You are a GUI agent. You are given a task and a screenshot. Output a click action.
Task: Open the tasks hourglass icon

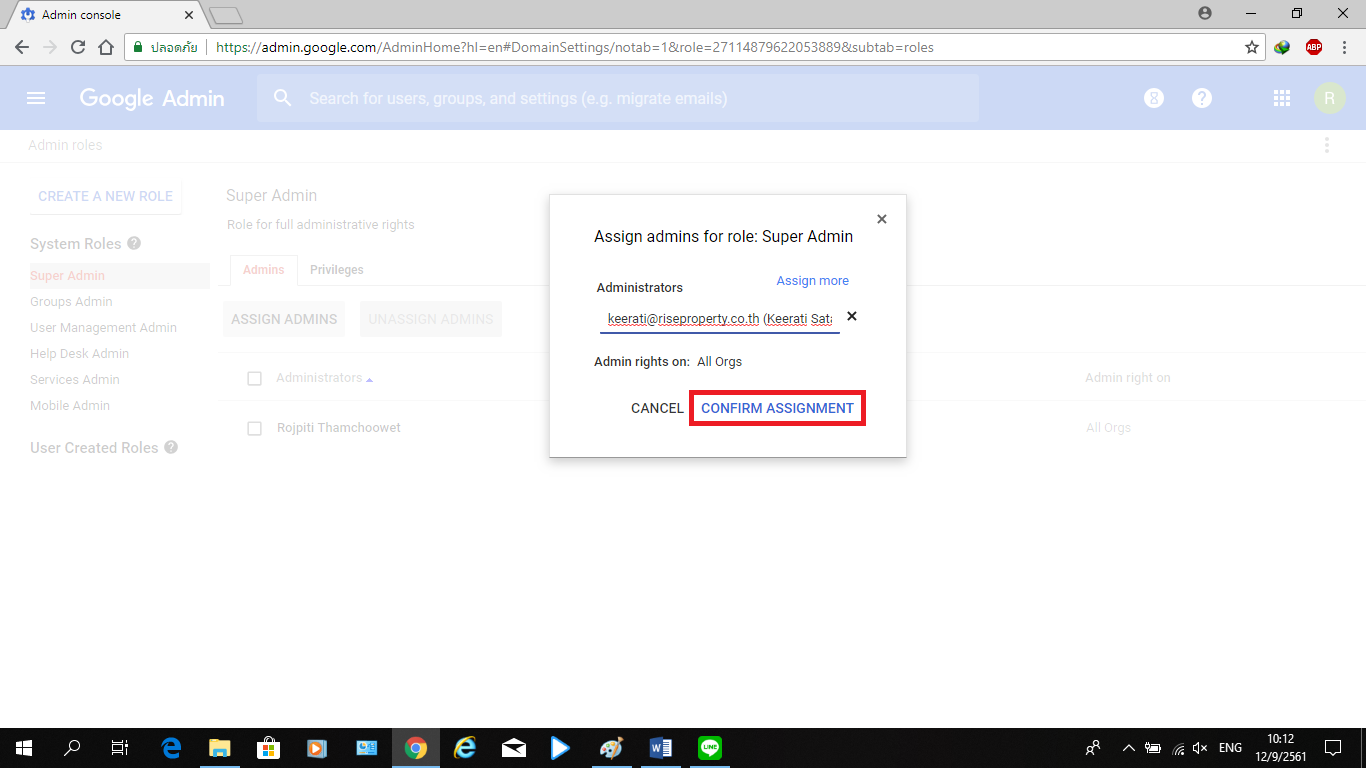[1154, 98]
